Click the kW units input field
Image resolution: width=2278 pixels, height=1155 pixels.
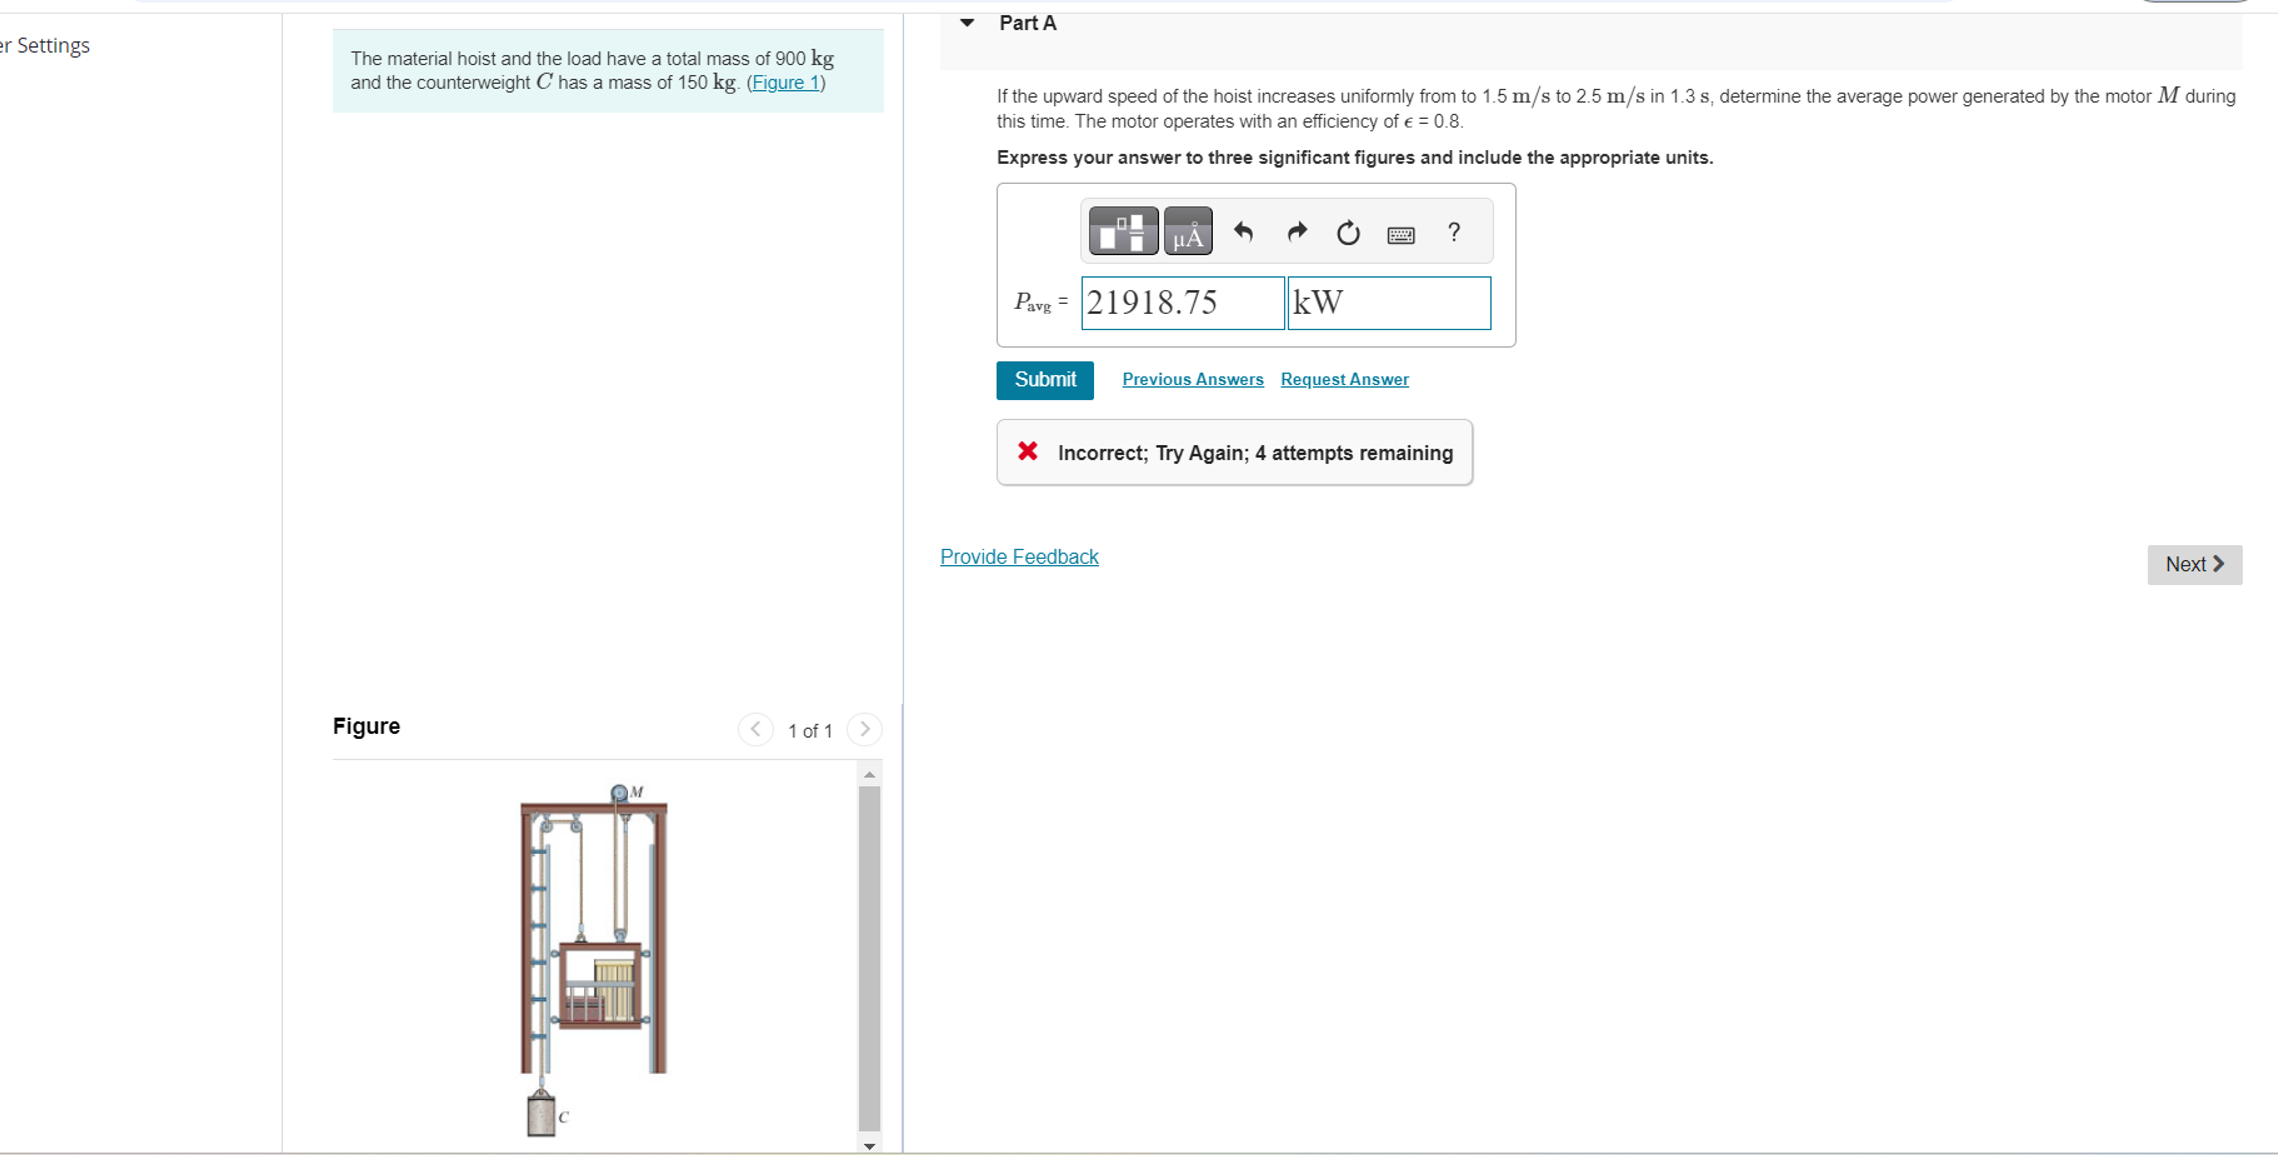(x=1388, y=302)
